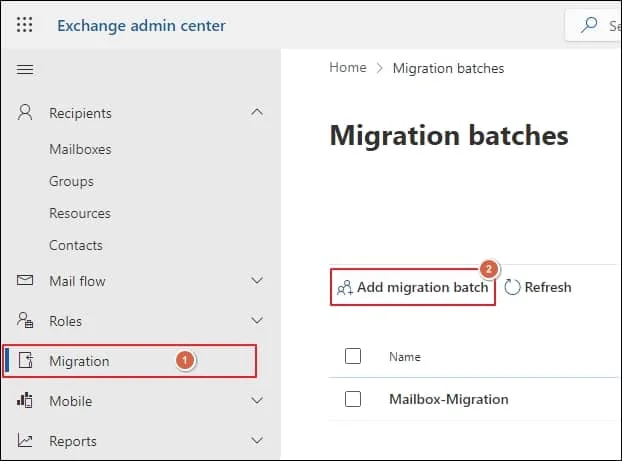
Task: Expand the Reports section chevron
Action: click(257, 441)
